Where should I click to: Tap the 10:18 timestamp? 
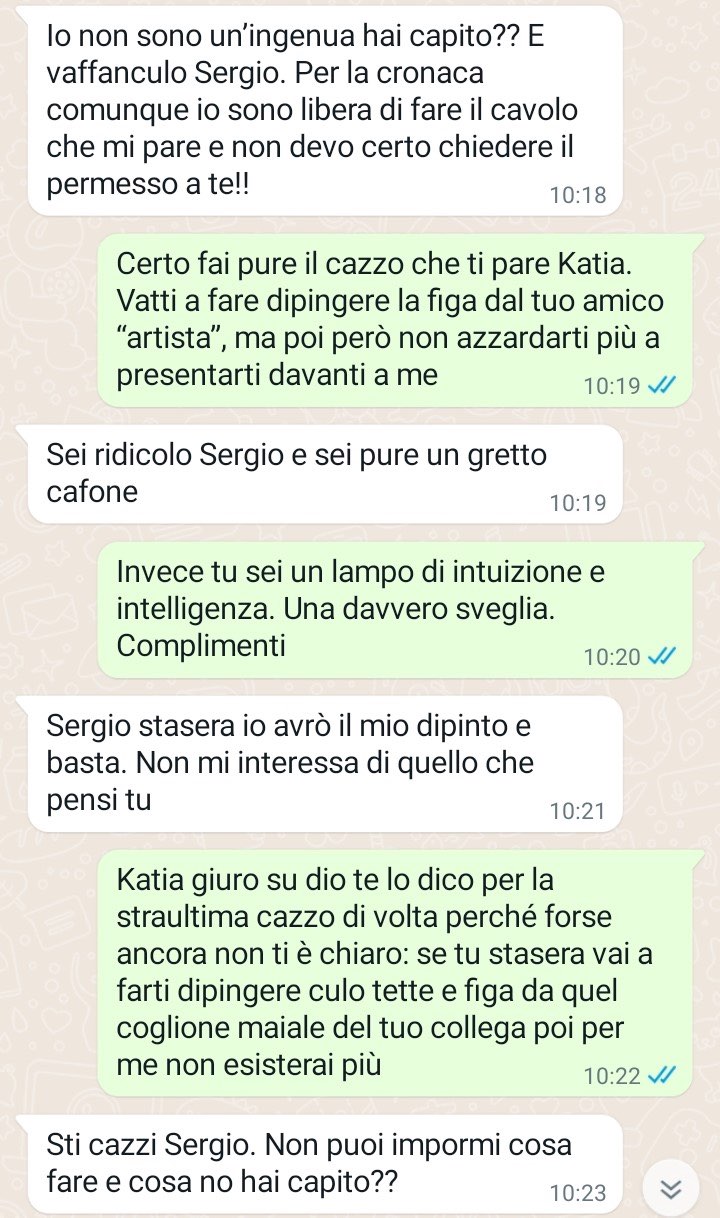[x=578, y=196]
